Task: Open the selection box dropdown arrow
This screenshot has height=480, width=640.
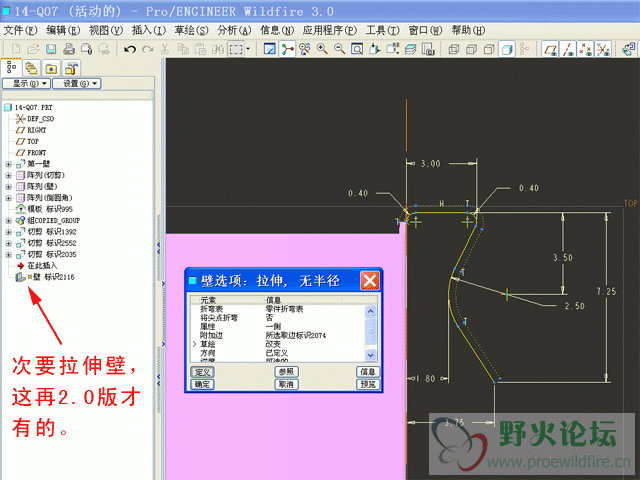Action: click(248, 49)
